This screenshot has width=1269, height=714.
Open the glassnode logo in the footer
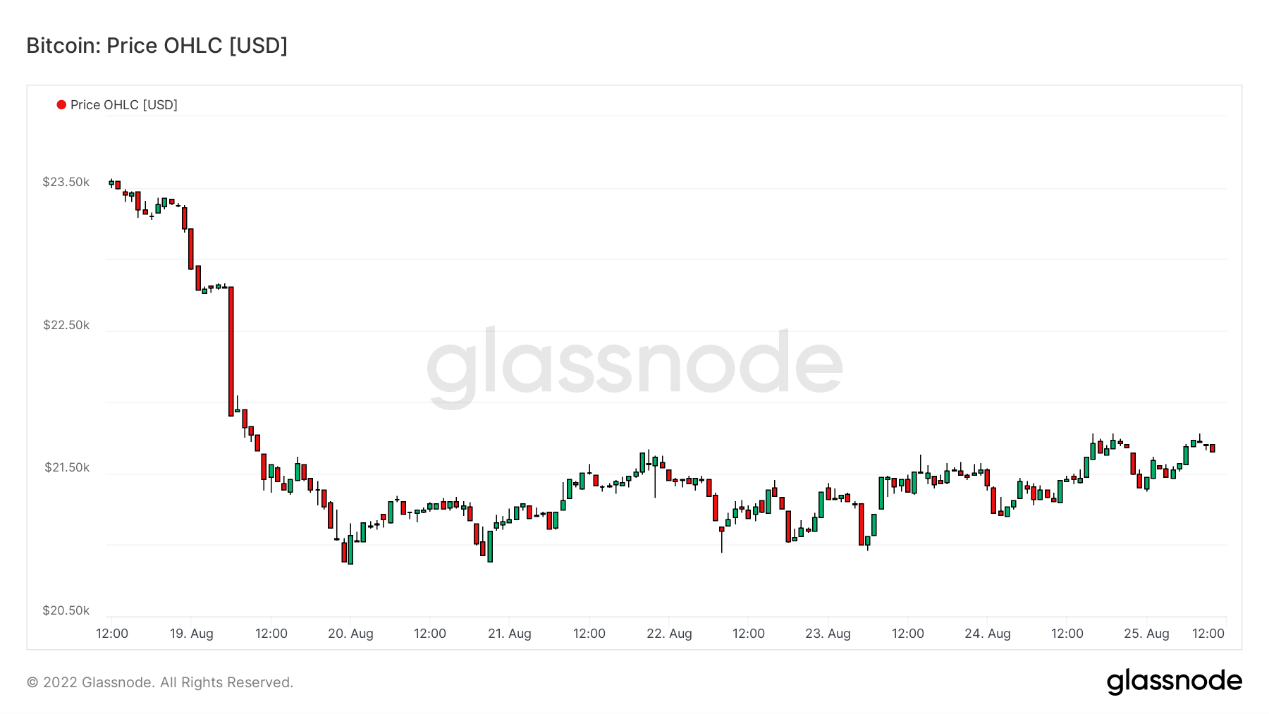[x=1174, y=682]
